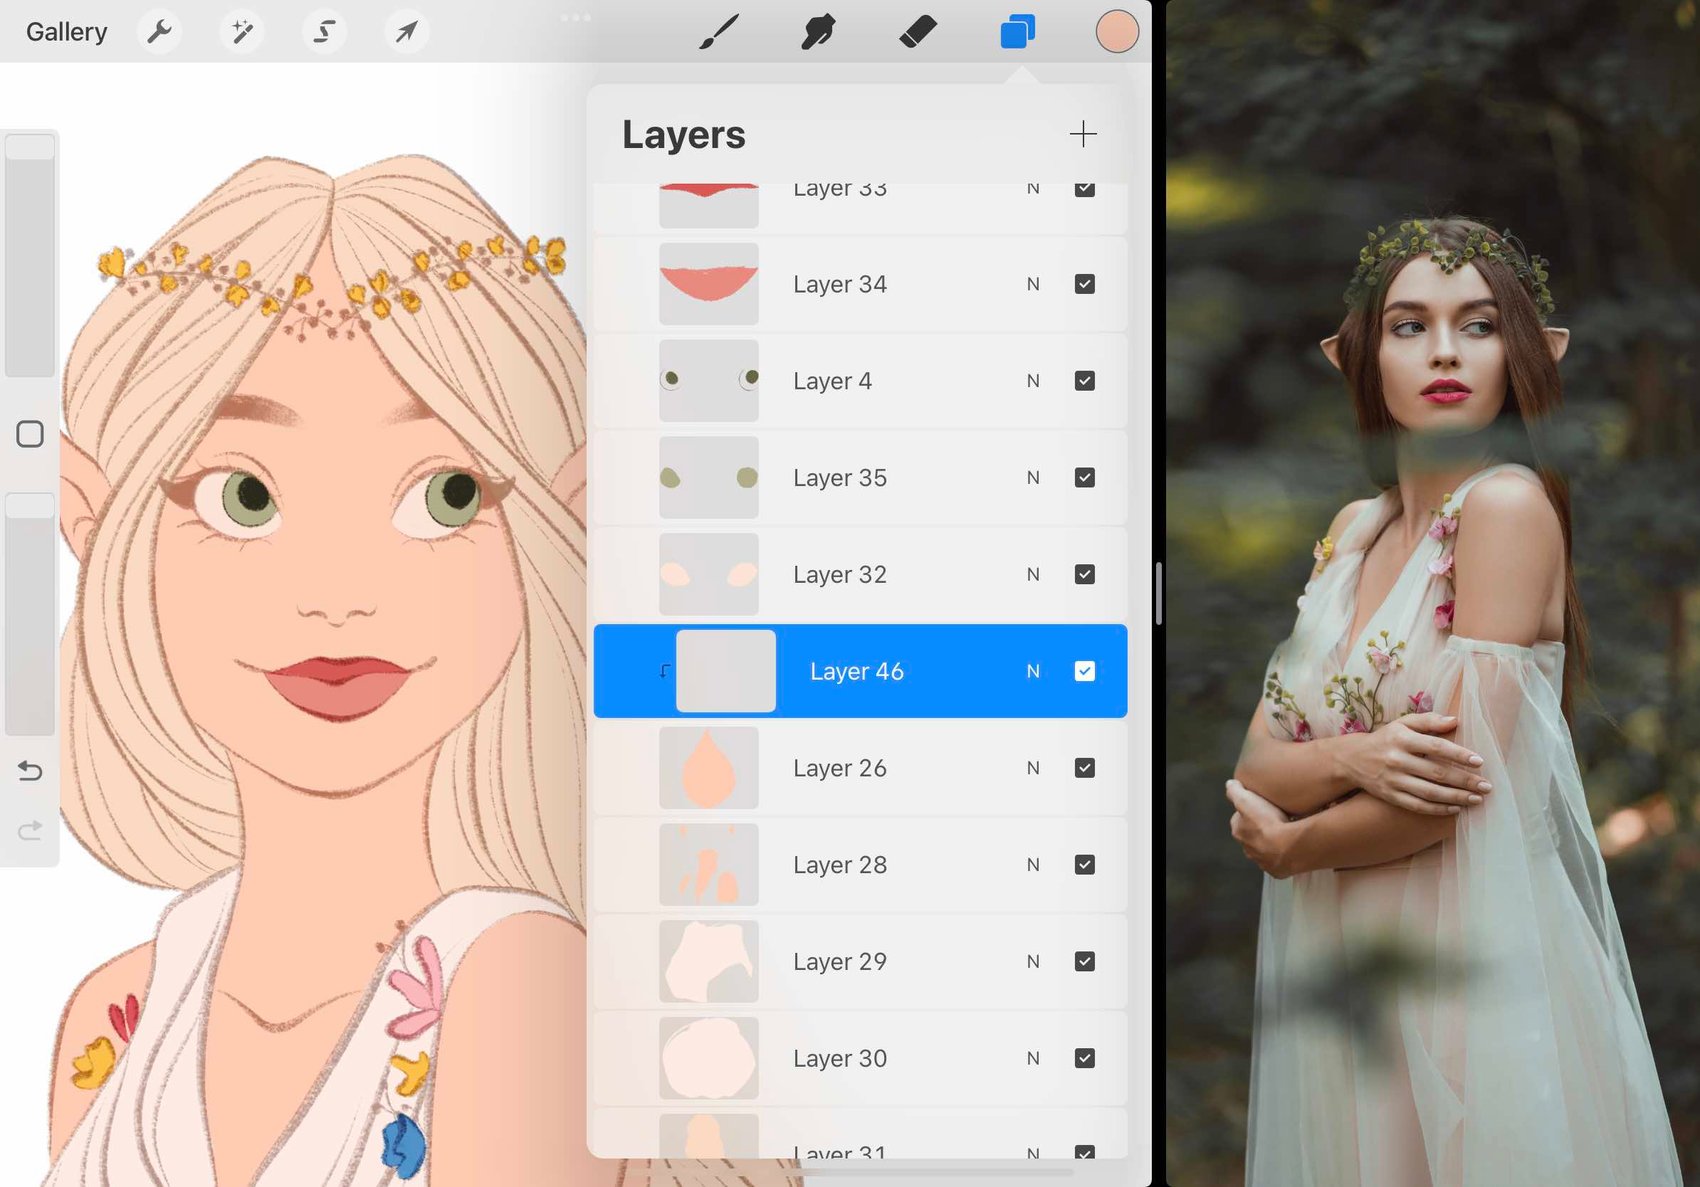Select the "Layer 35" name
This screenshot has width=1700, height=1187.
point(840,479)
